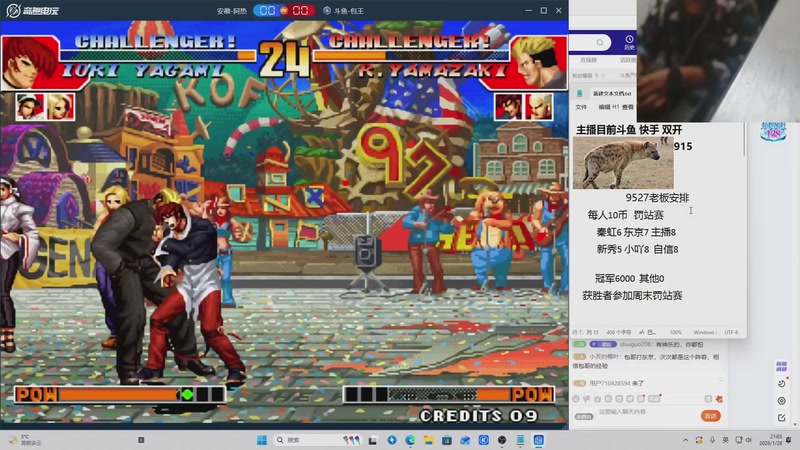The height and width of the screenshot is (450, 800).
Task: Toggle night mode moon icon in sidebar
Action: click(x=781, y=384)
